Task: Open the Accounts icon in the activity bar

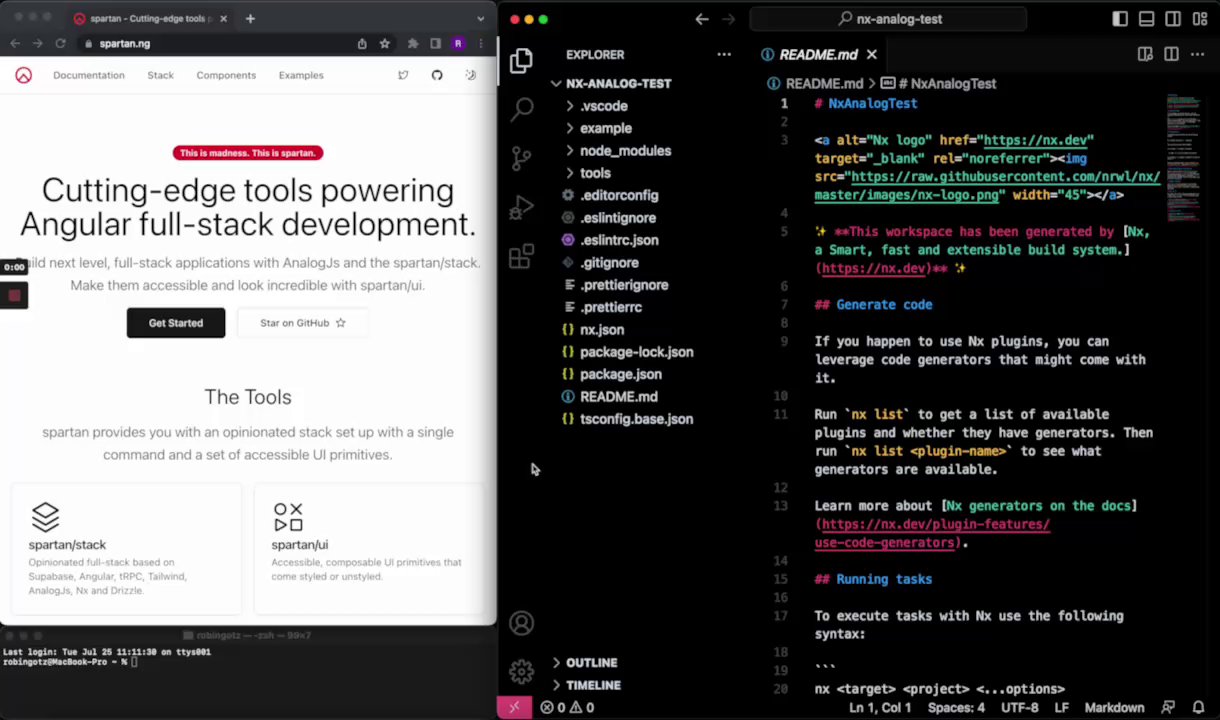Action: pyautogui.click(x=521, y=623)
